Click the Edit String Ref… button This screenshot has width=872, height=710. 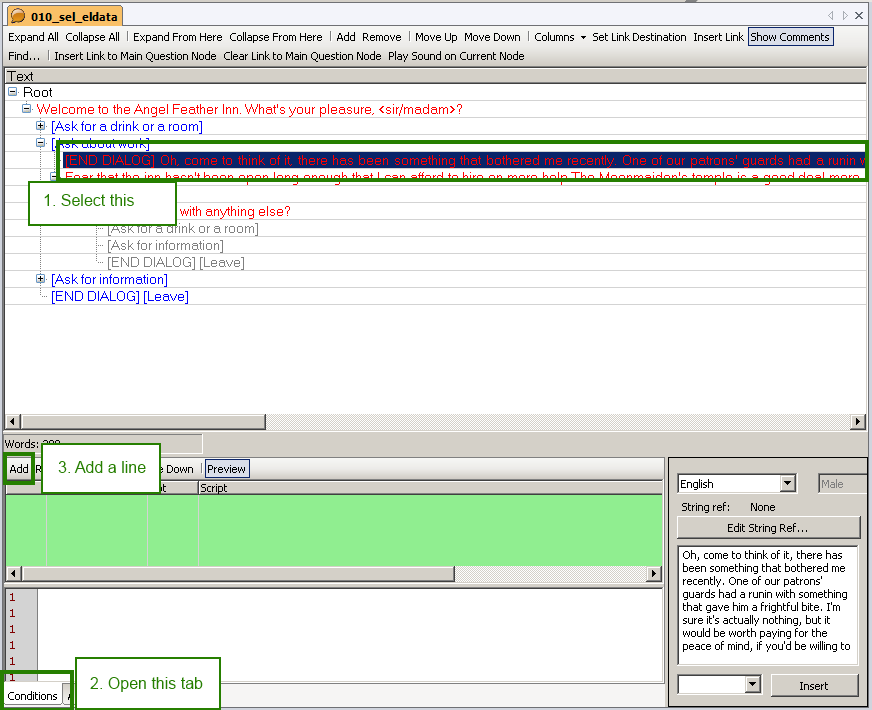click(x=768, y=528)
